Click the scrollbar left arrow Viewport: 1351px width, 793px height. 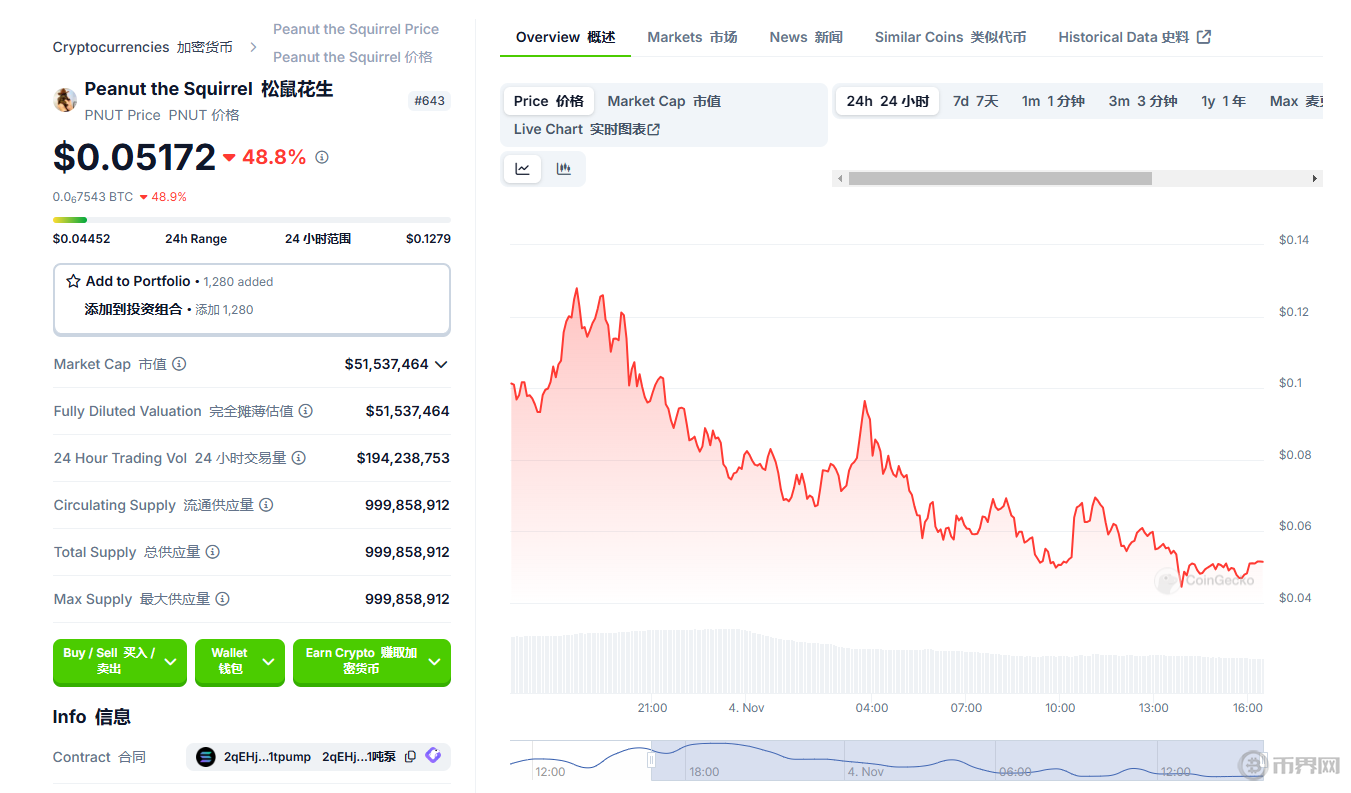point(840,178)
